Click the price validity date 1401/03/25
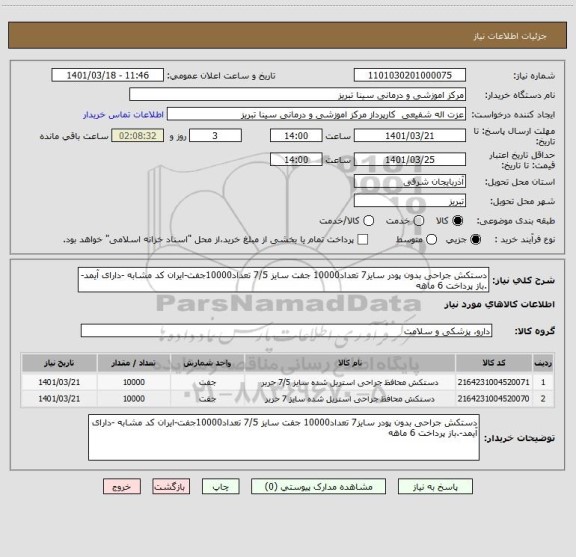576x557 pixels. pos(410,159)
